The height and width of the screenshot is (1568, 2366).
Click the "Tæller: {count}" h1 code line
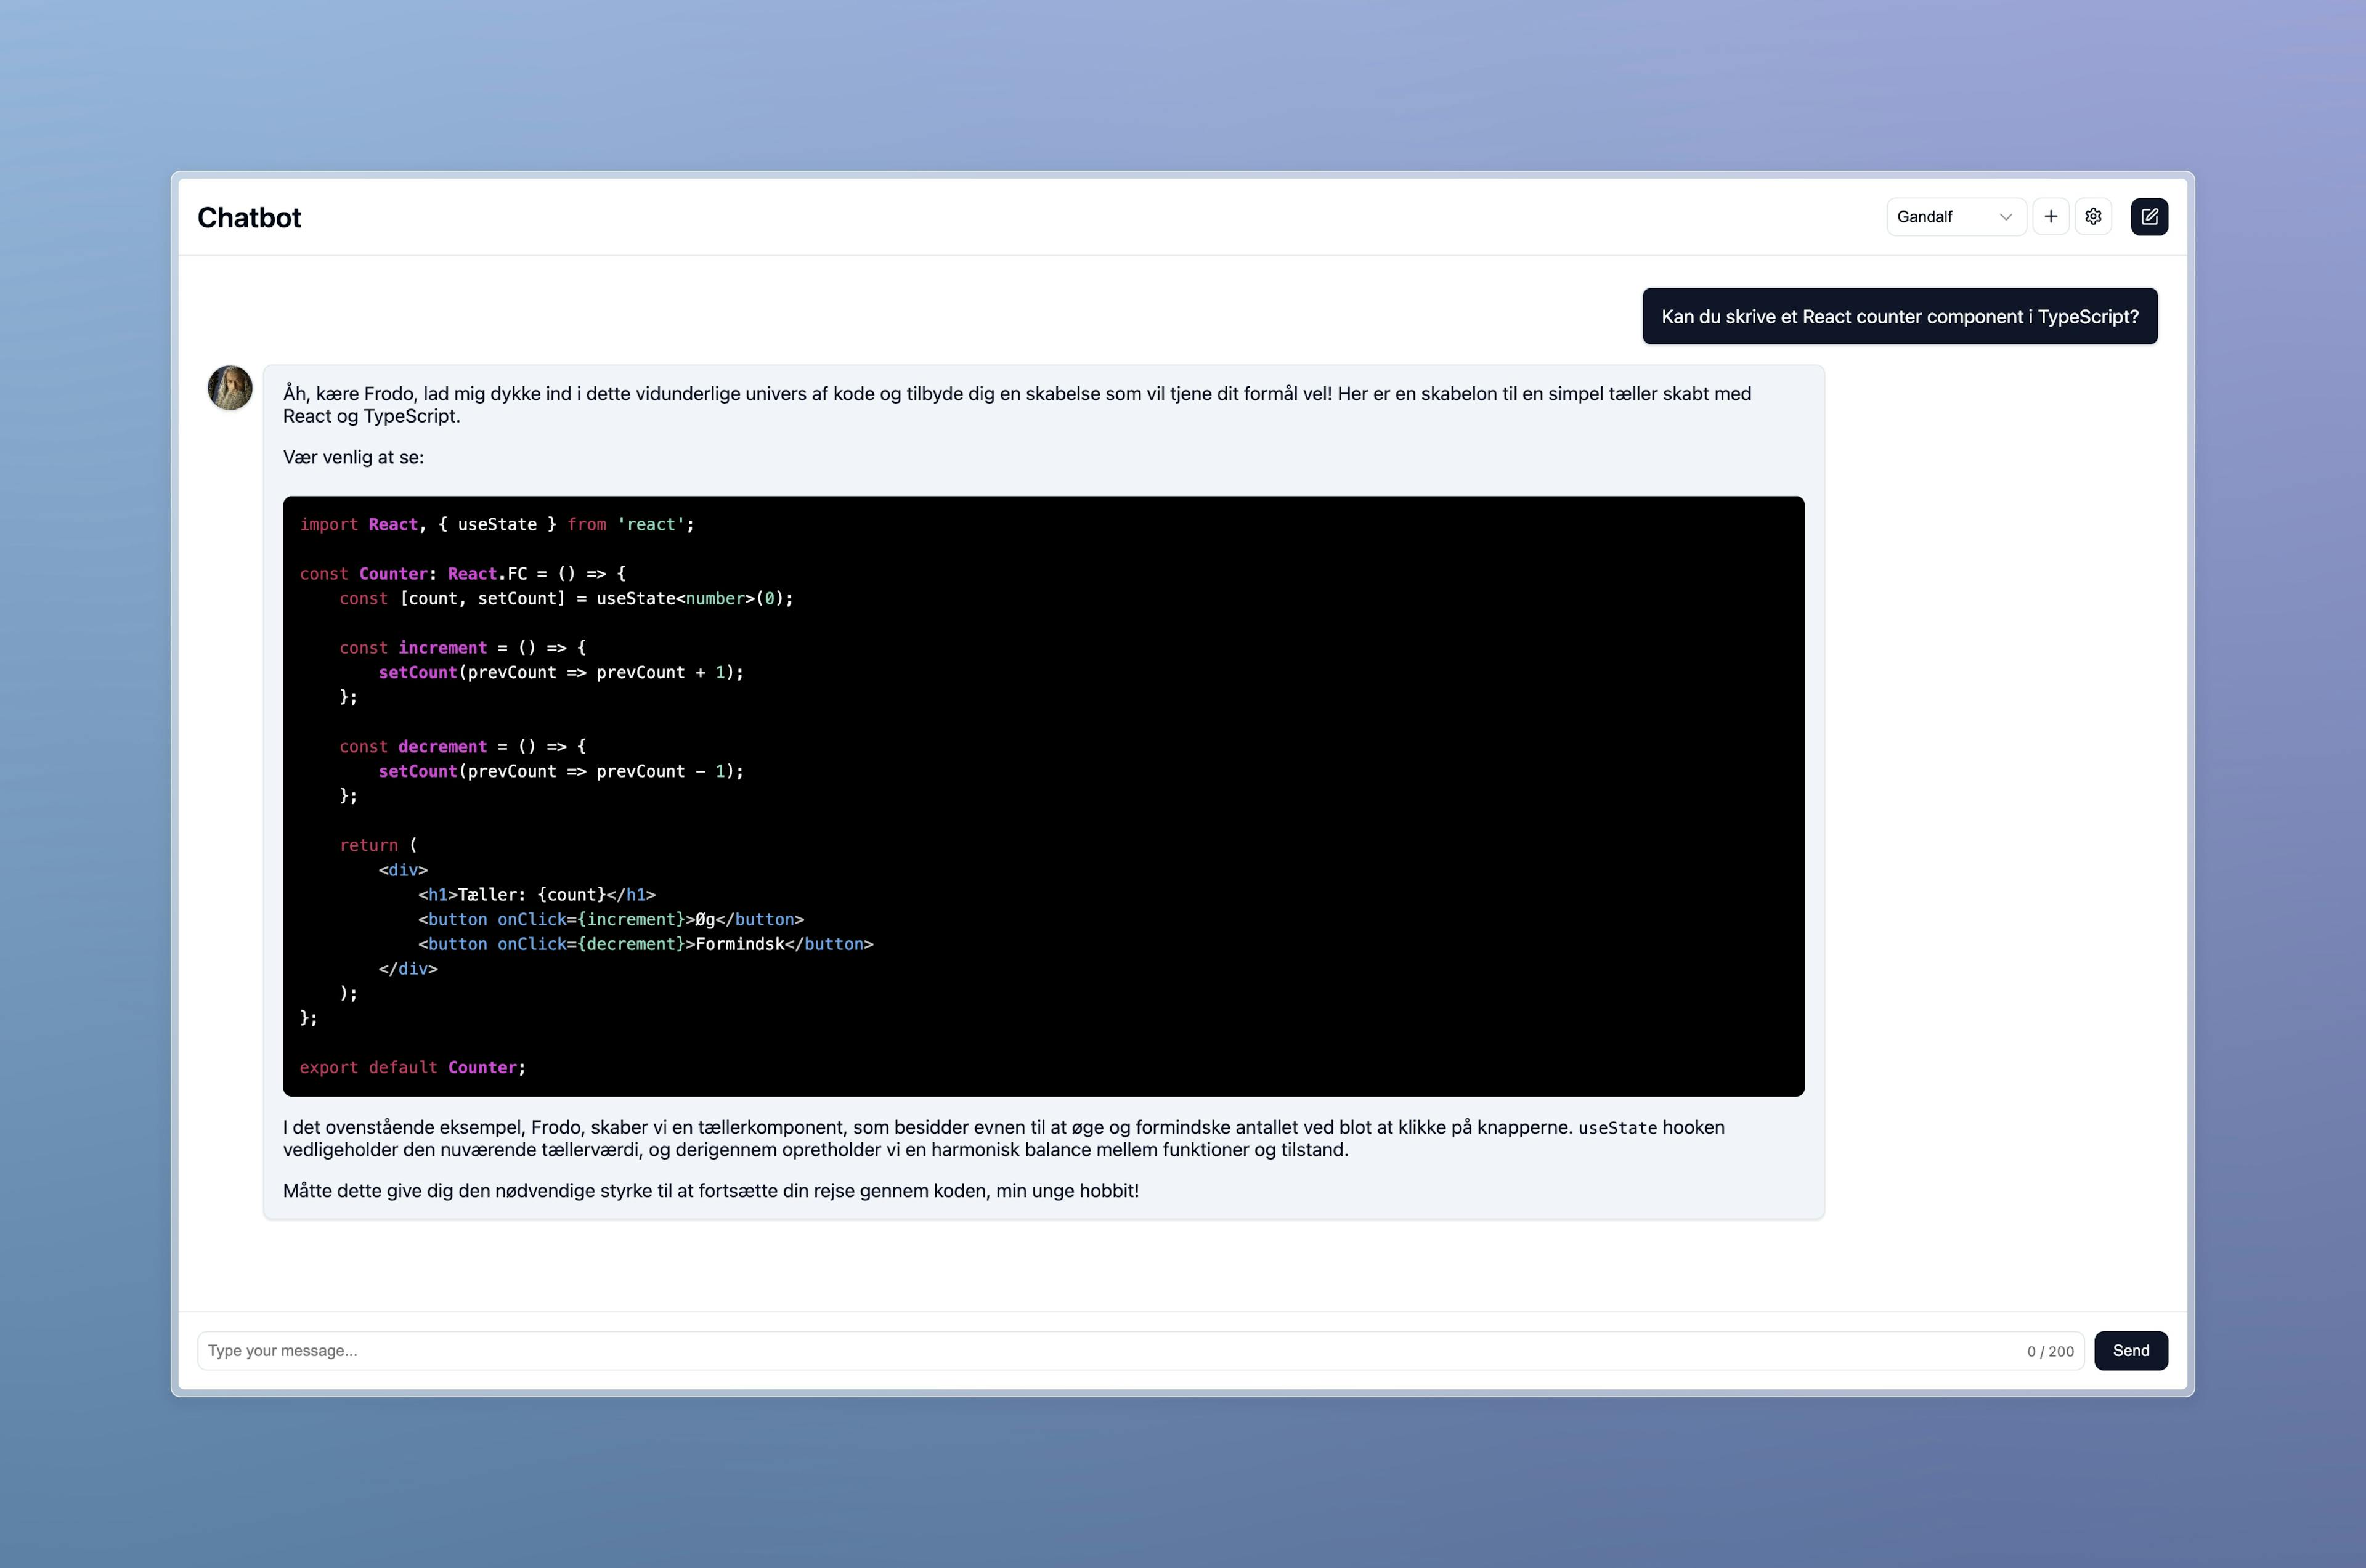pos(537,895)
